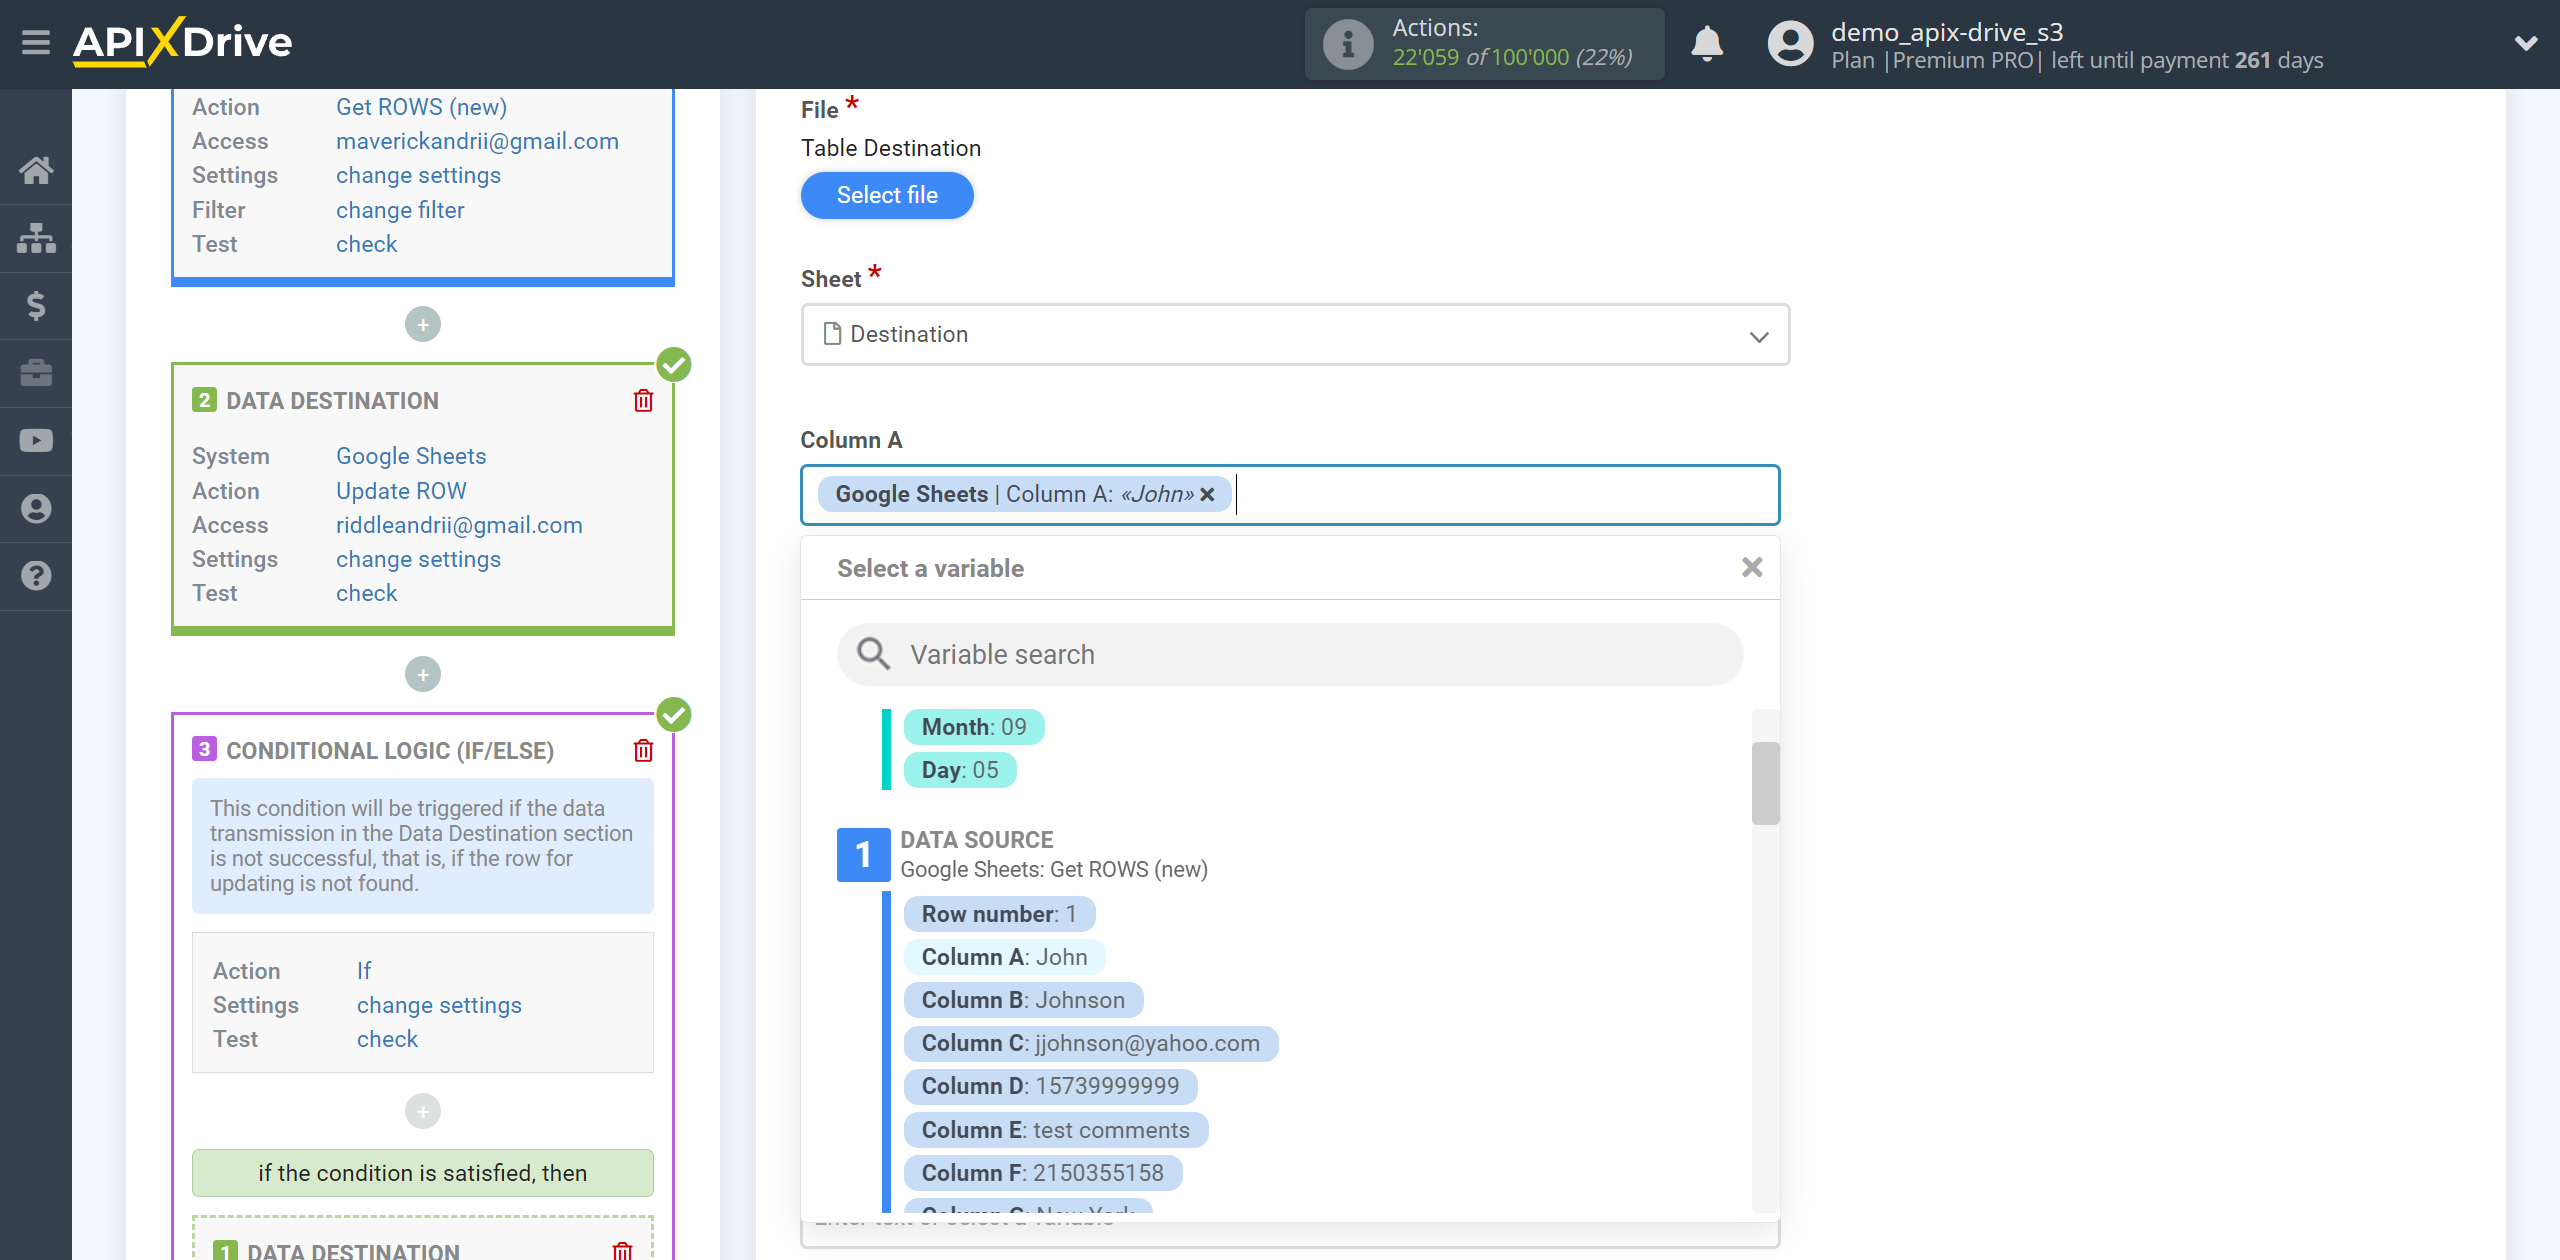
Task: Add step after Data Source block
Action: (423, 325)
